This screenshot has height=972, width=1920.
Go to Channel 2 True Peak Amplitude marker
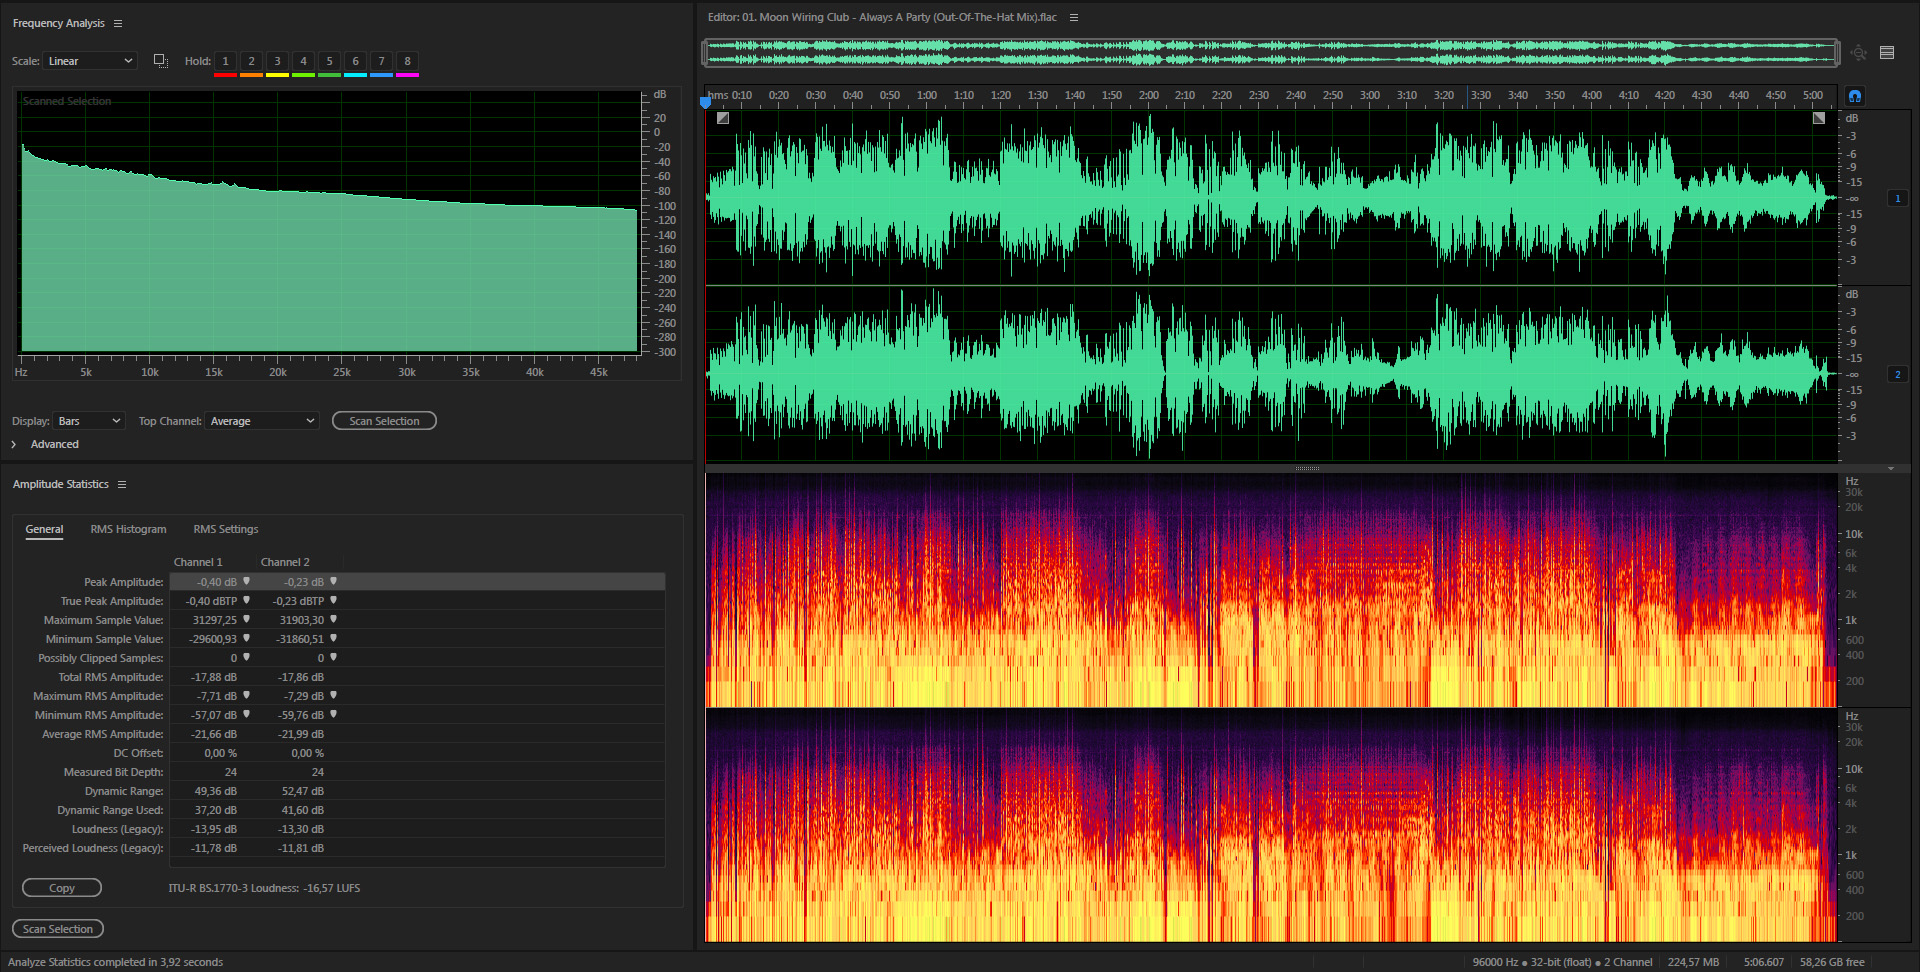[x=333, y=600]
